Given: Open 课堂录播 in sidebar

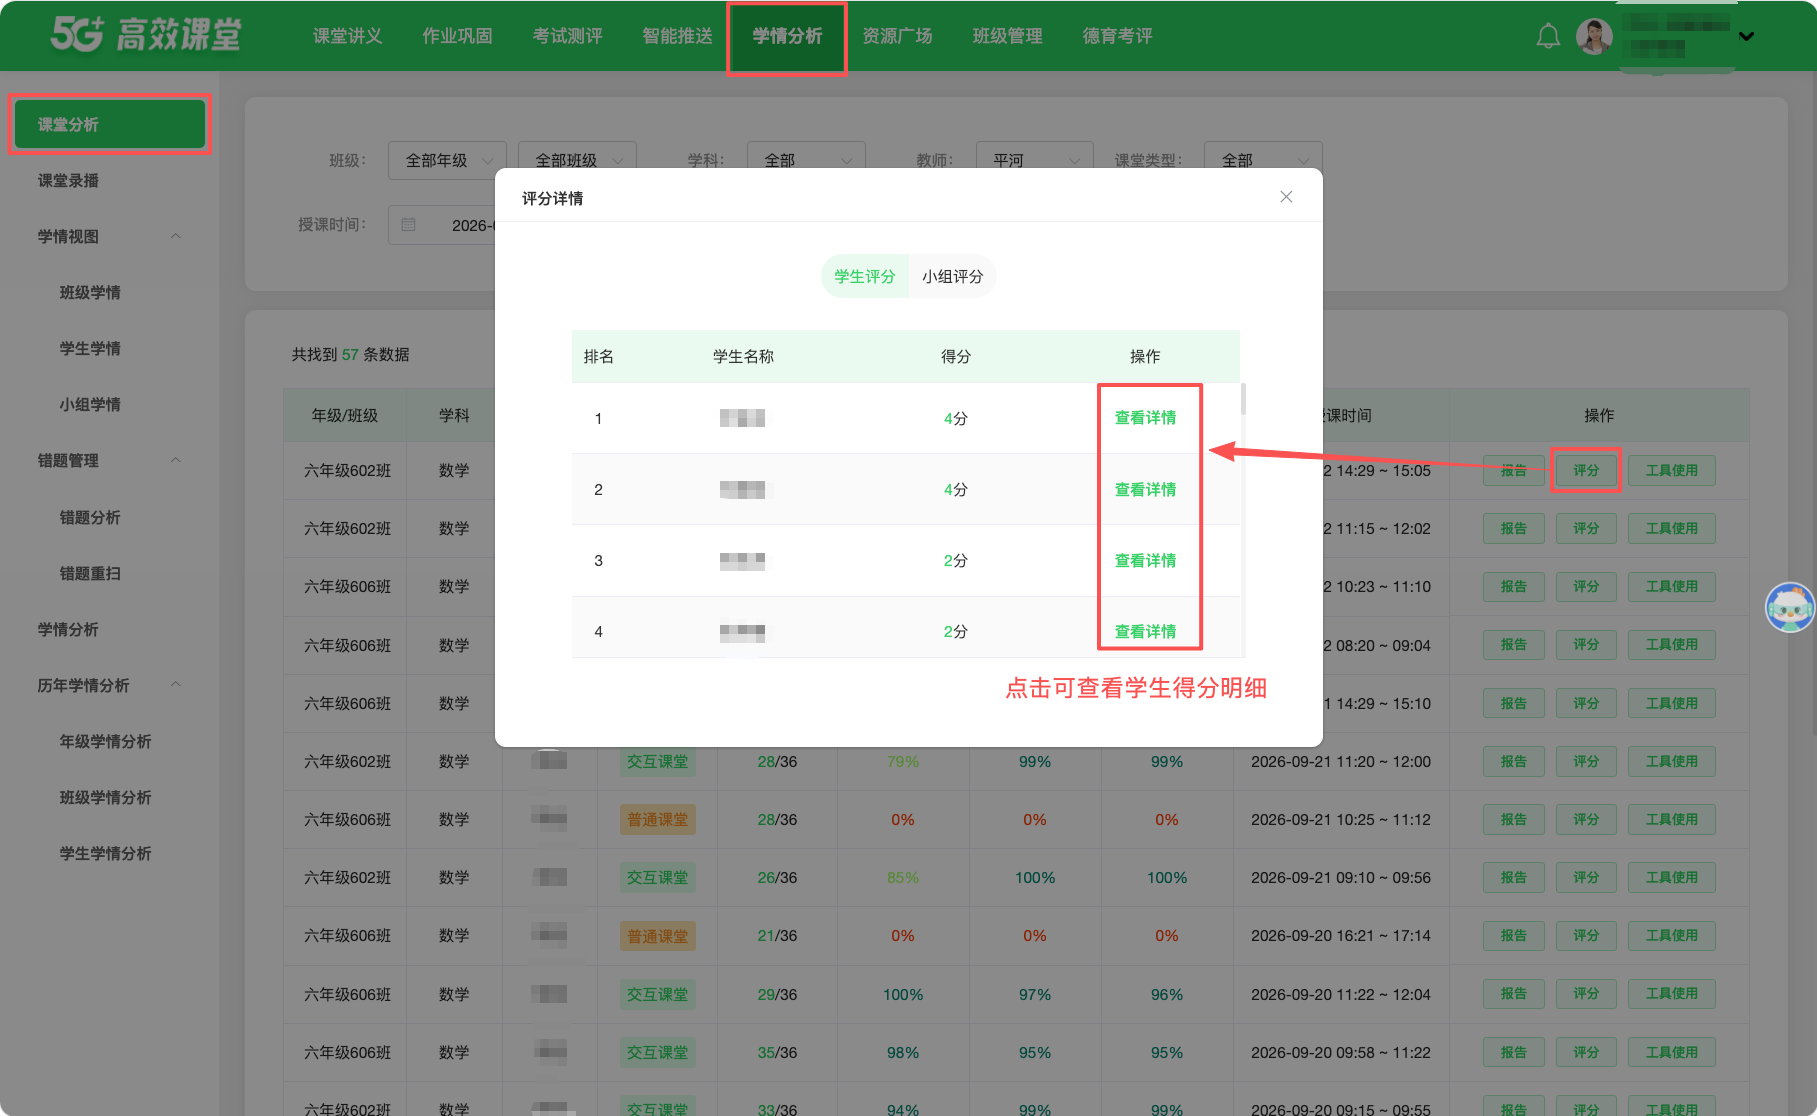Looking at the screenshot, I should pos(68,181).
